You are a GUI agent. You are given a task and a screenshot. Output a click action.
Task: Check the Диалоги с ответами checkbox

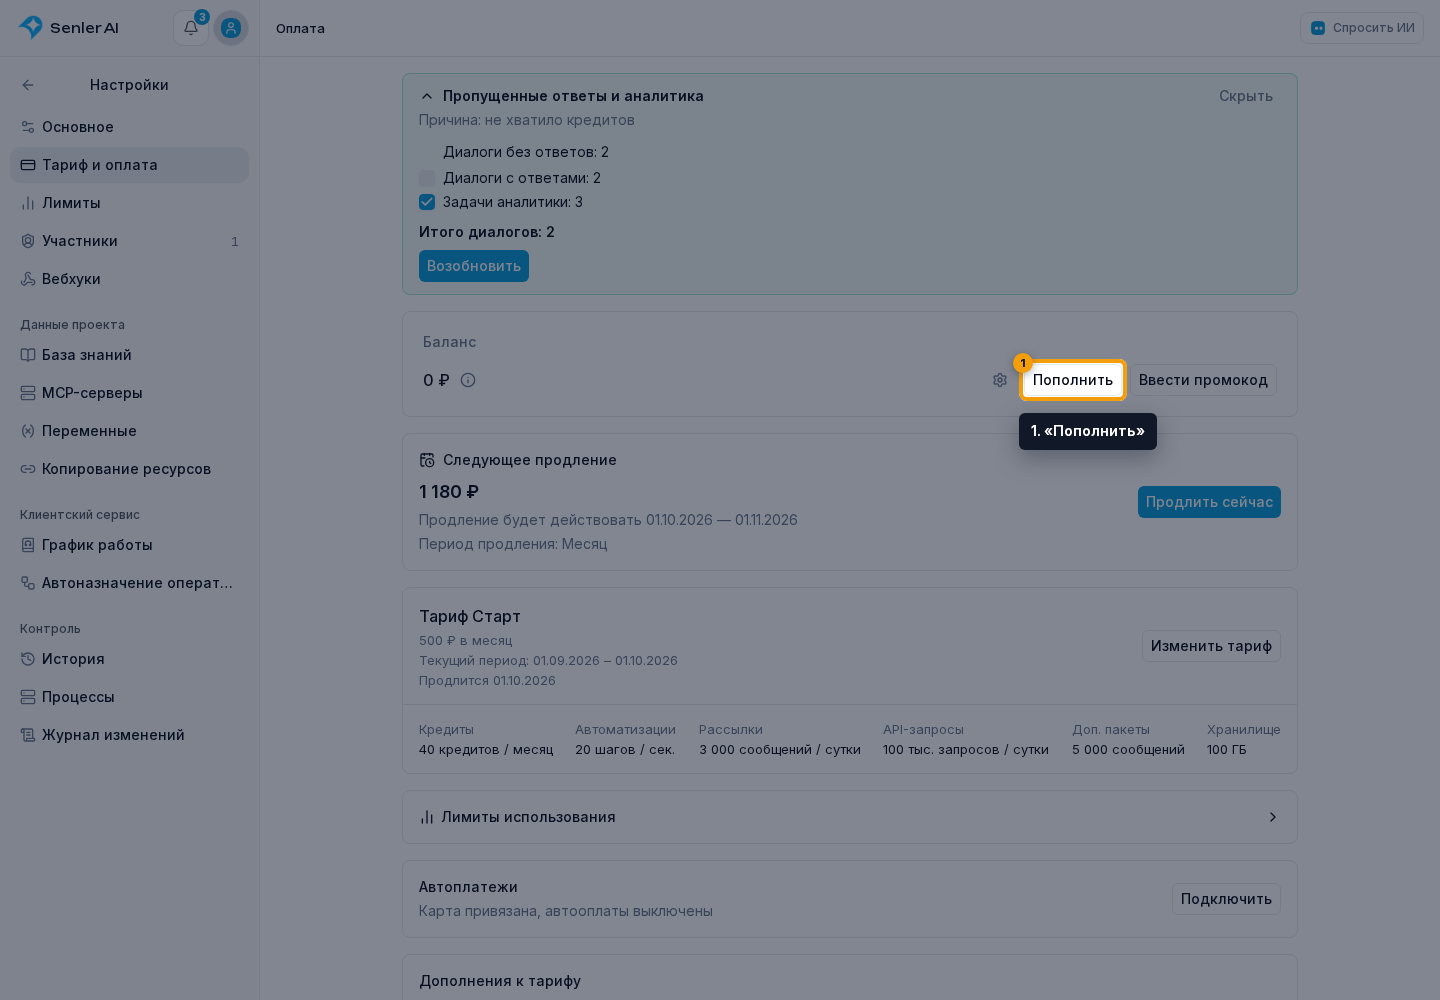[x=427, y=178]
